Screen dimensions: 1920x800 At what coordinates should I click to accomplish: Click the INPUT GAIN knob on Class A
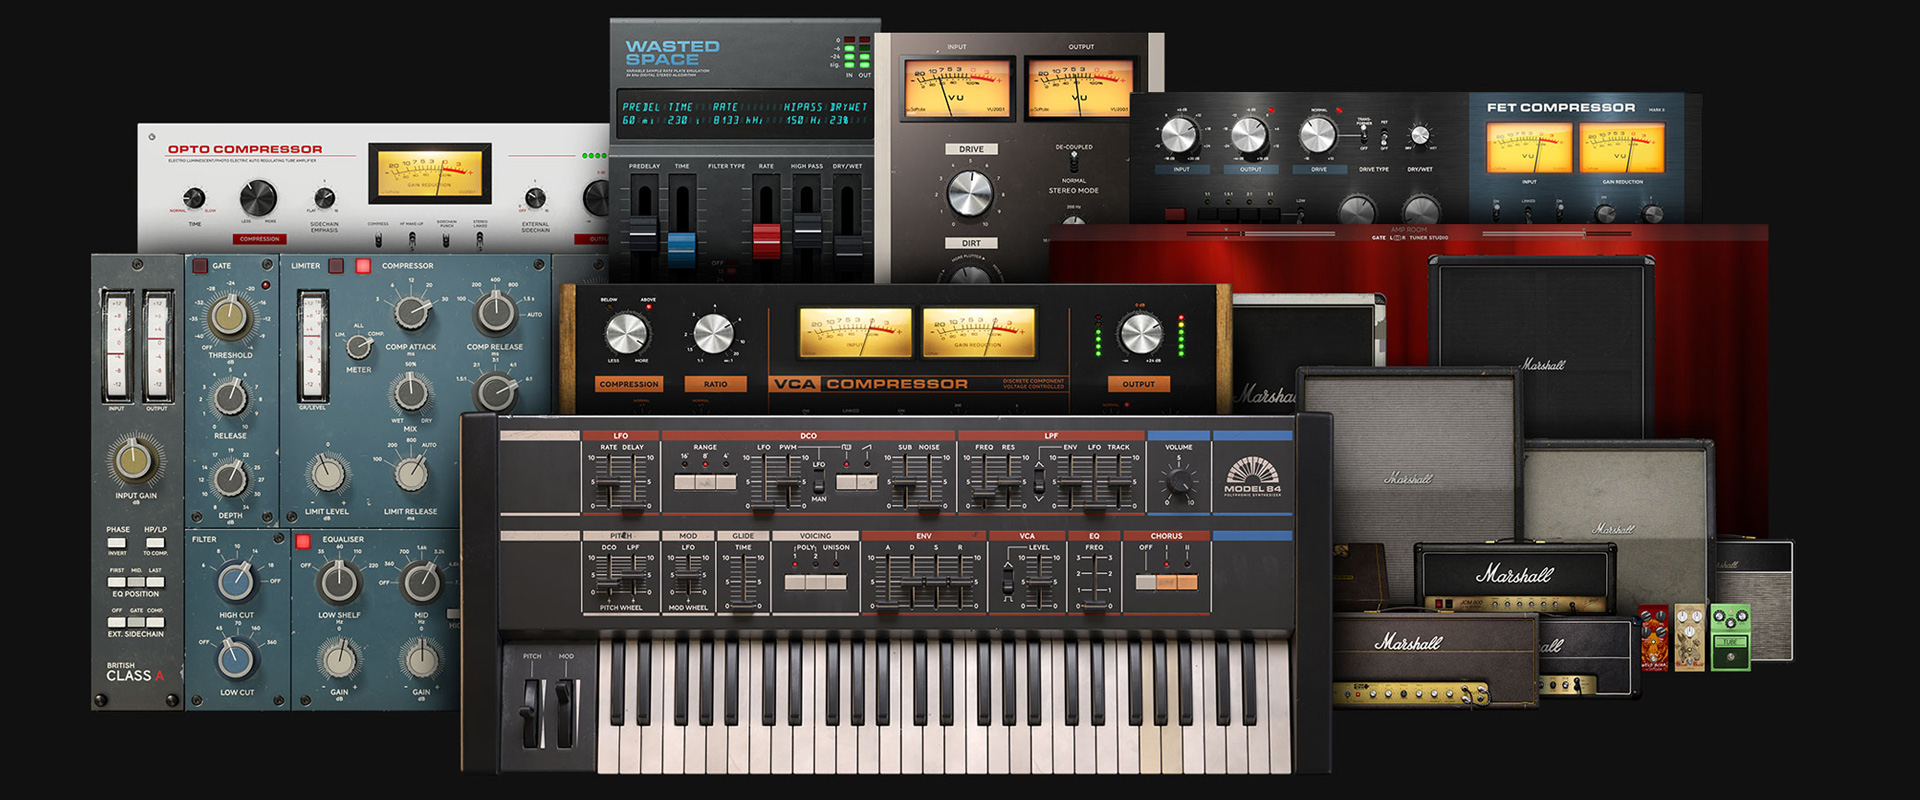135,460
